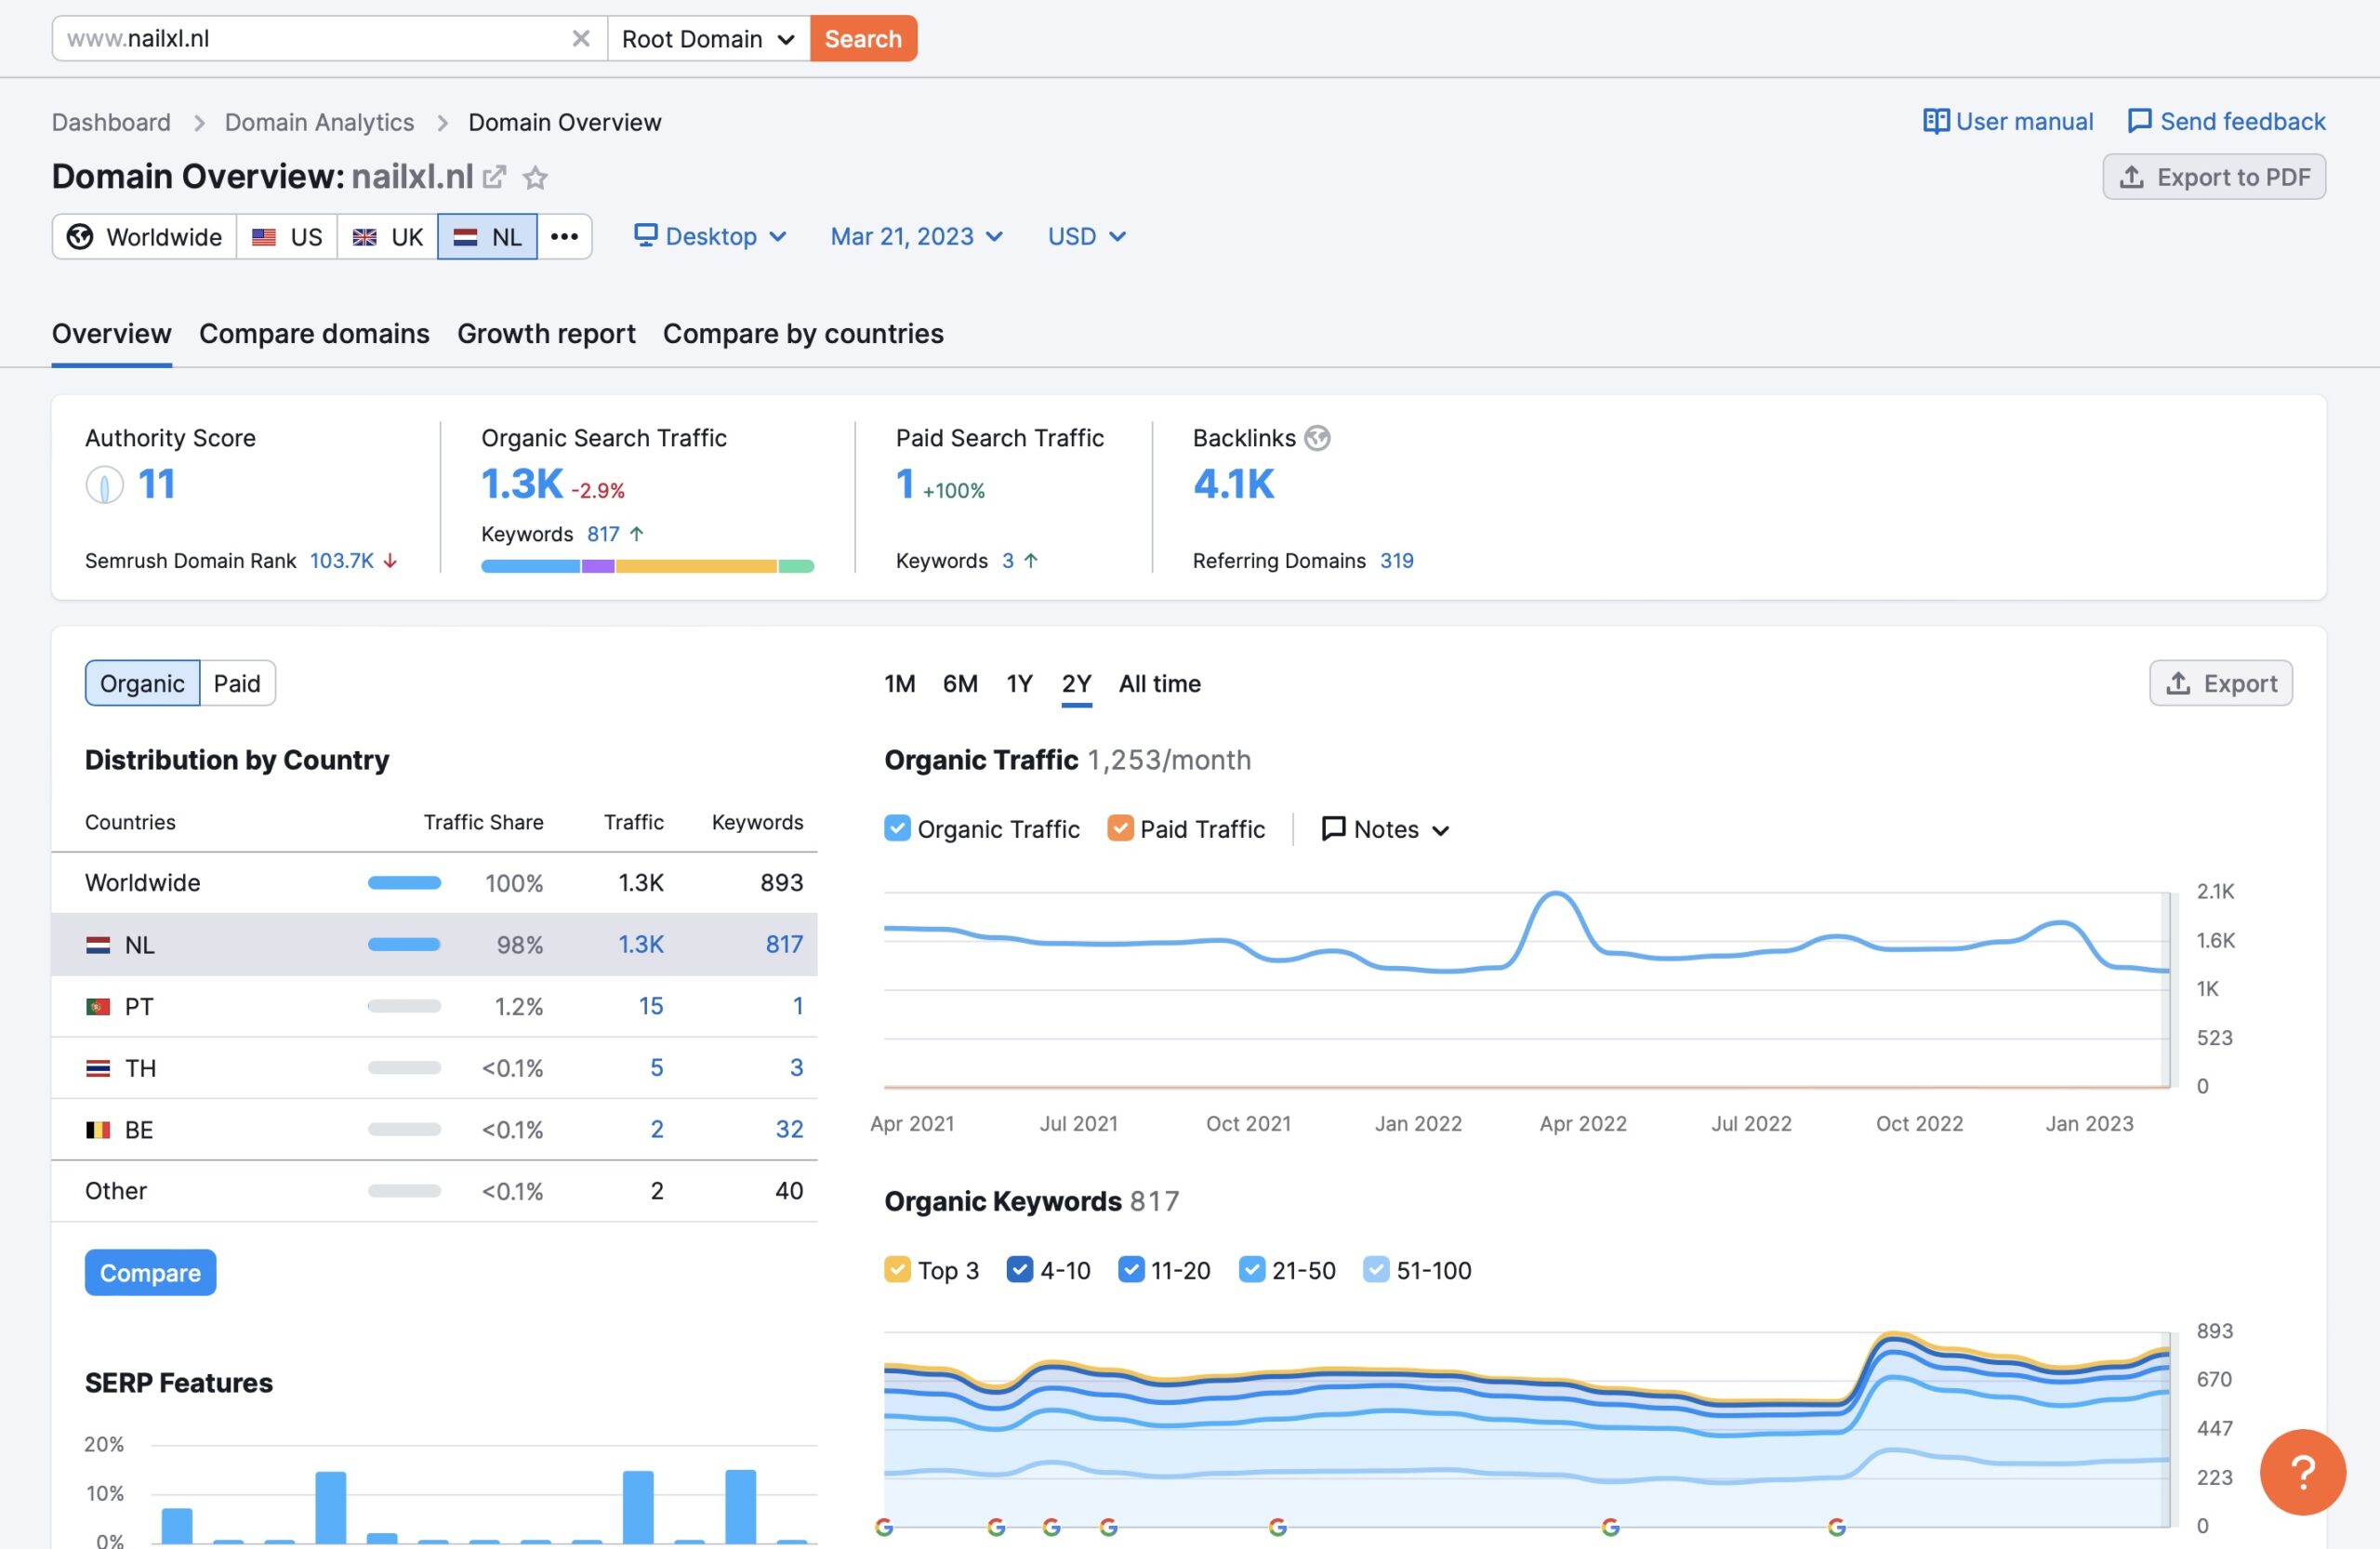Click the Worldwide row traffic share bar
Viewport: 2380px width, 1549px height.
404,883
